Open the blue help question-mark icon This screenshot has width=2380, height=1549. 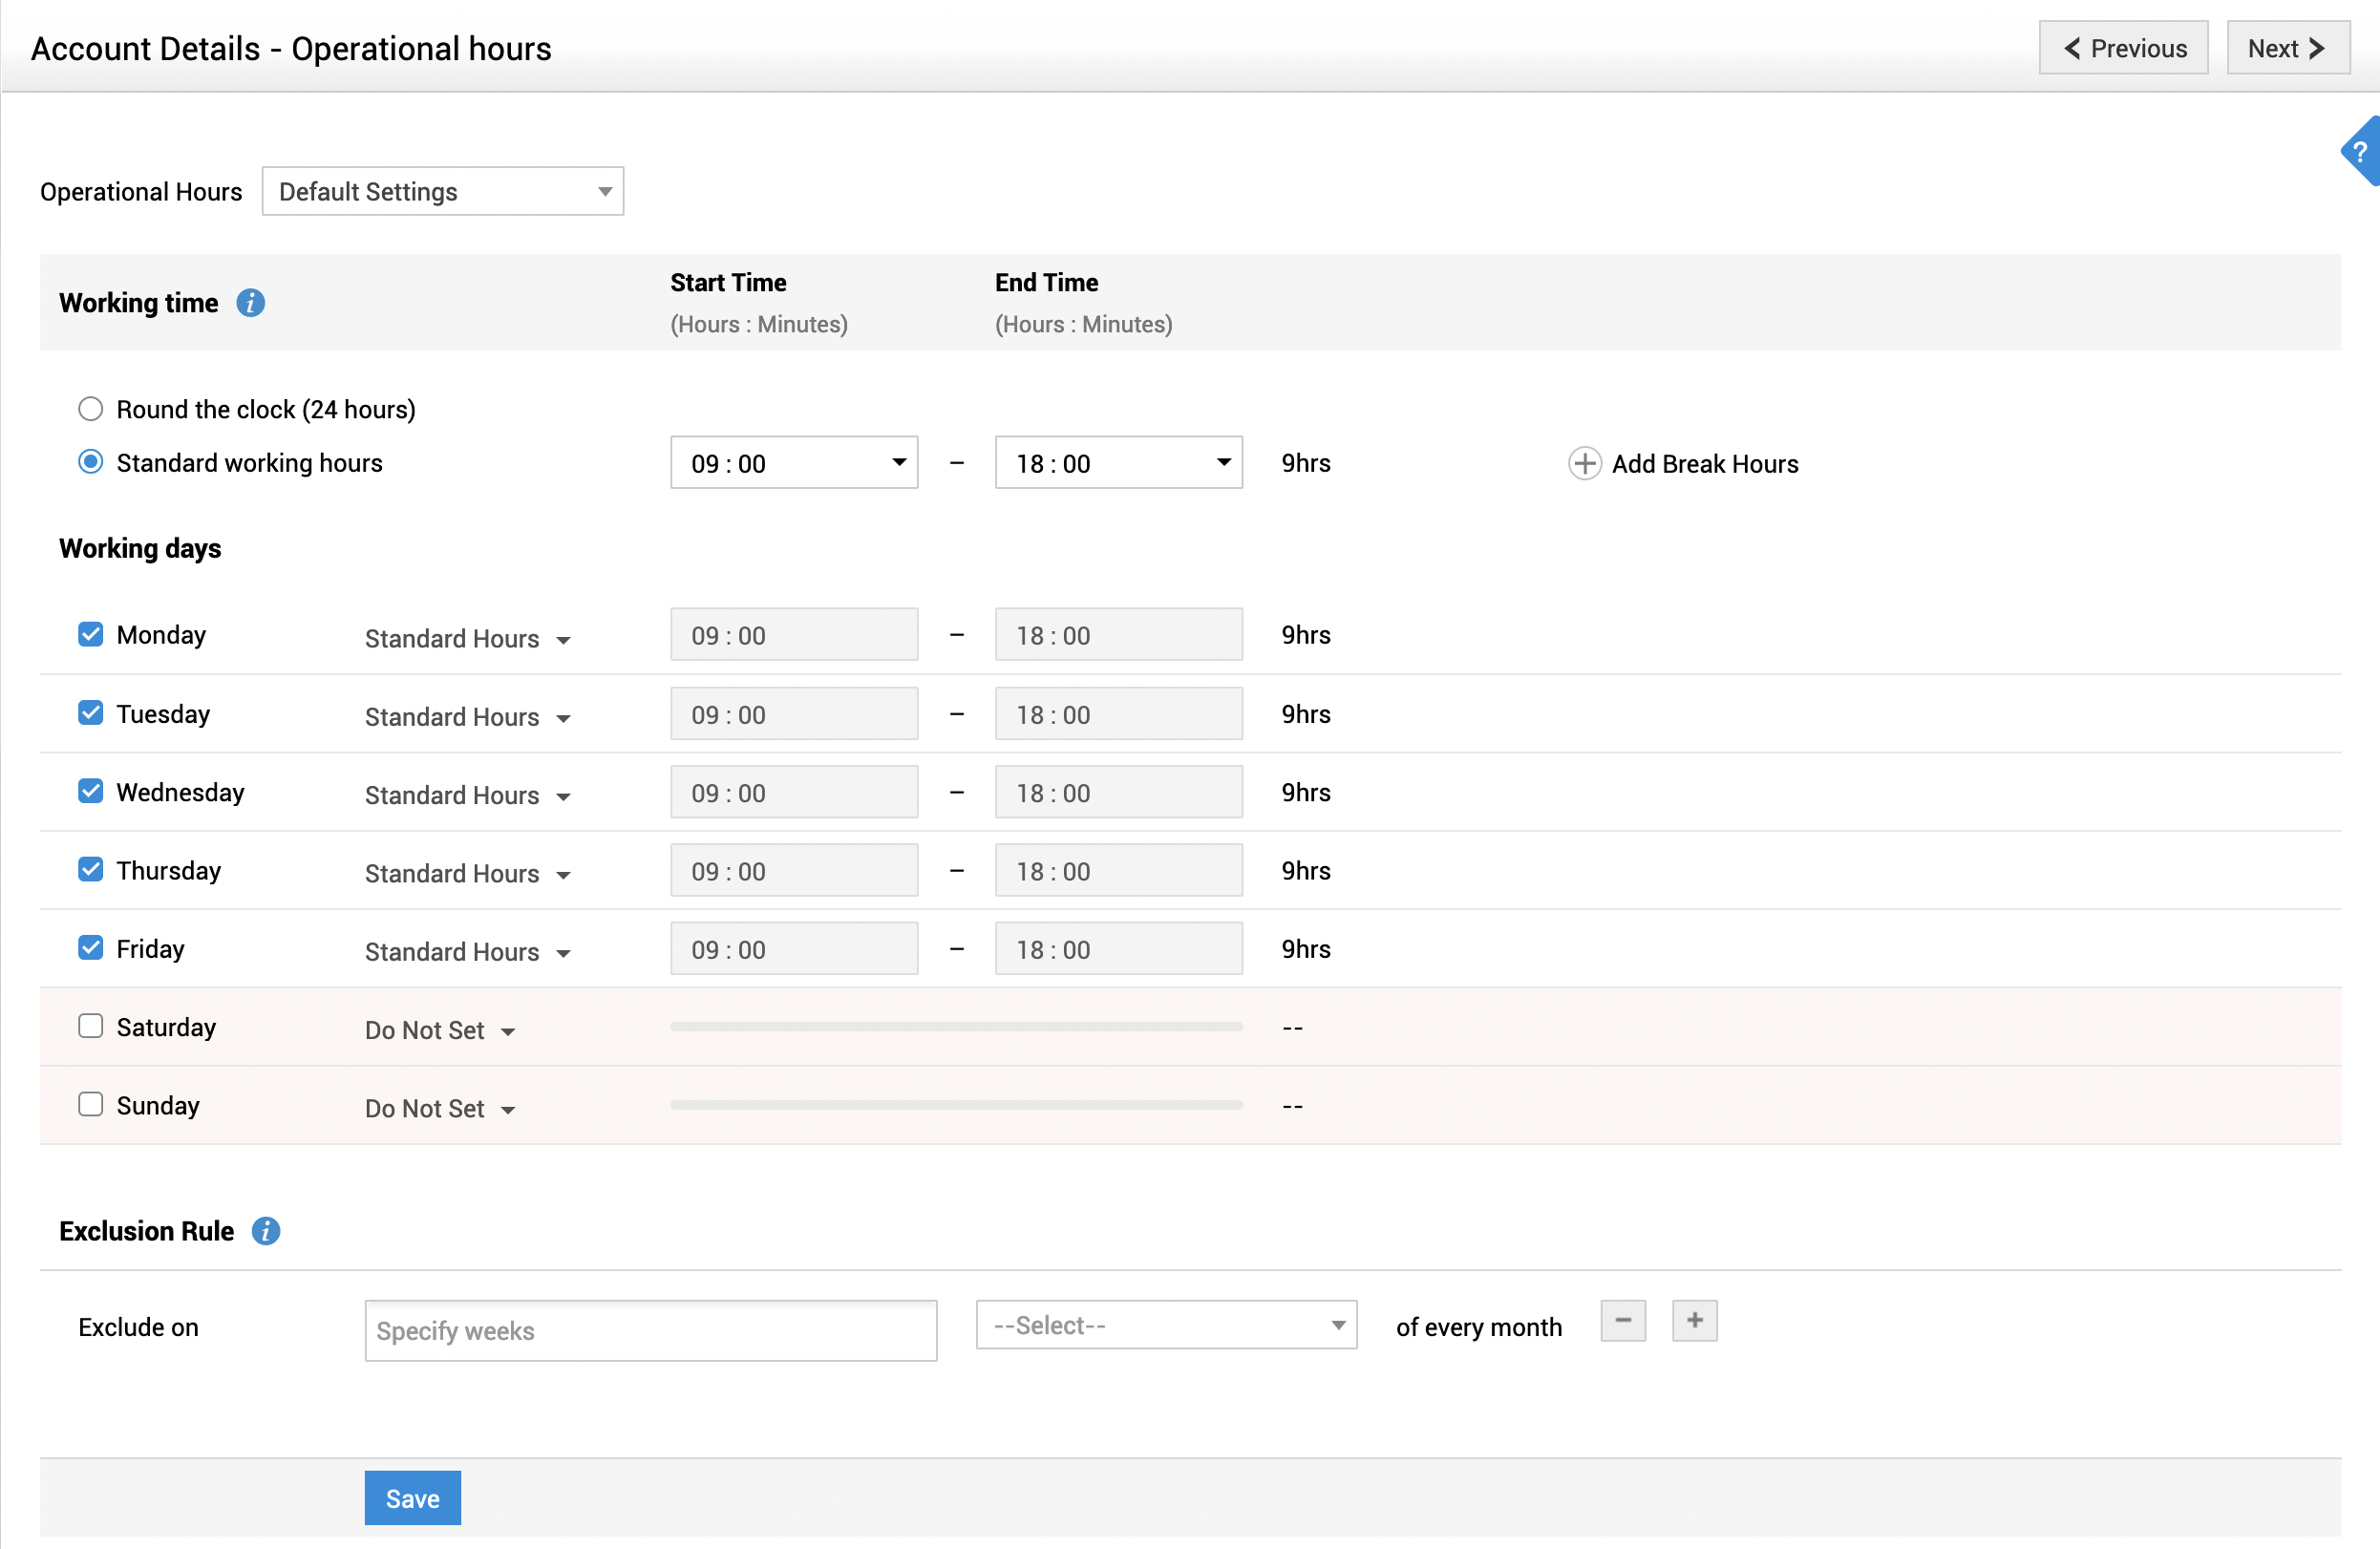tap(2359, 152)
